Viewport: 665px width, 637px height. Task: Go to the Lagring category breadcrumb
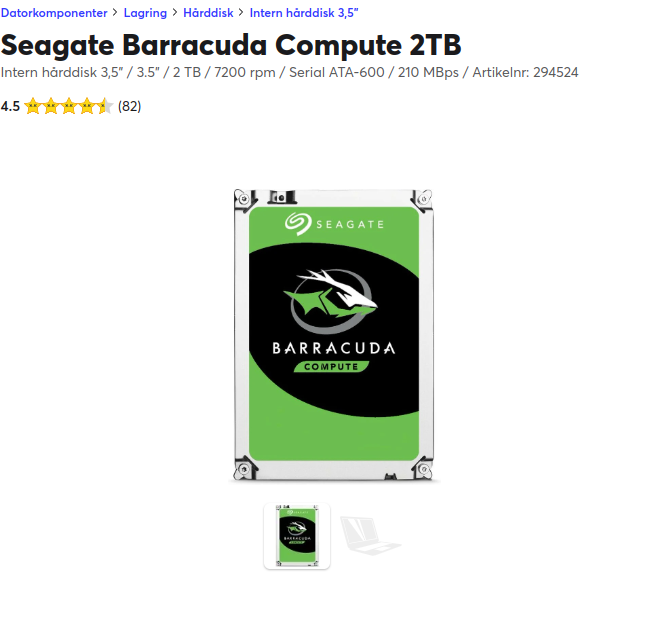pos(145,13)
